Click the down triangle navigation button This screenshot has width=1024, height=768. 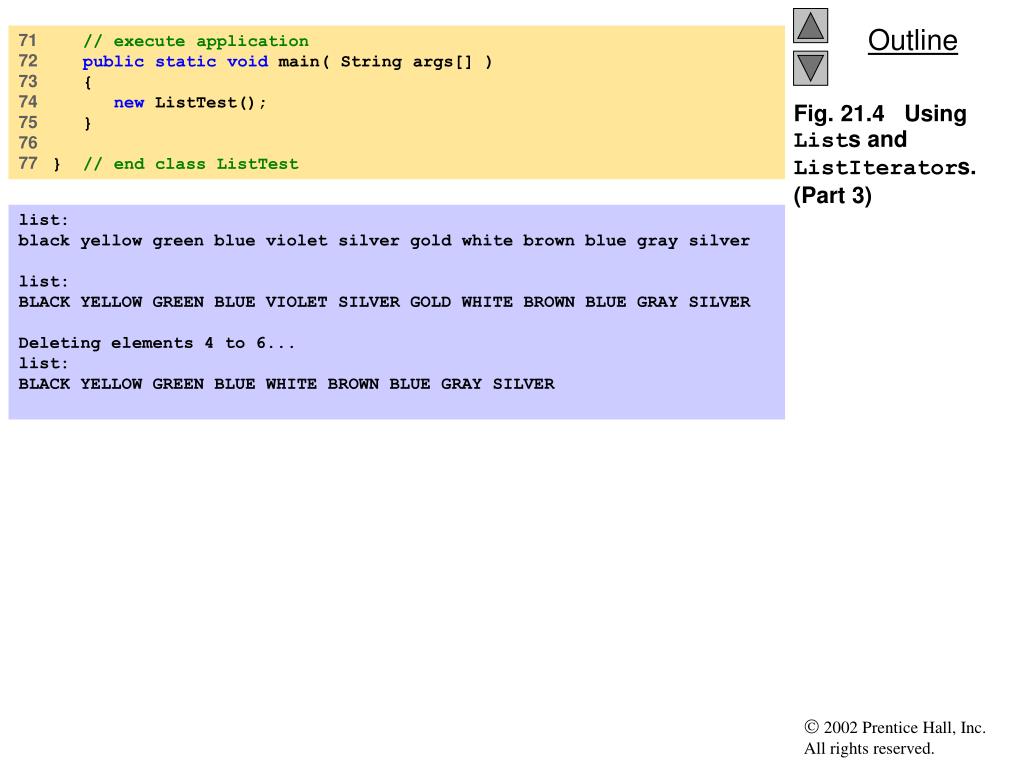click(810, 69)
